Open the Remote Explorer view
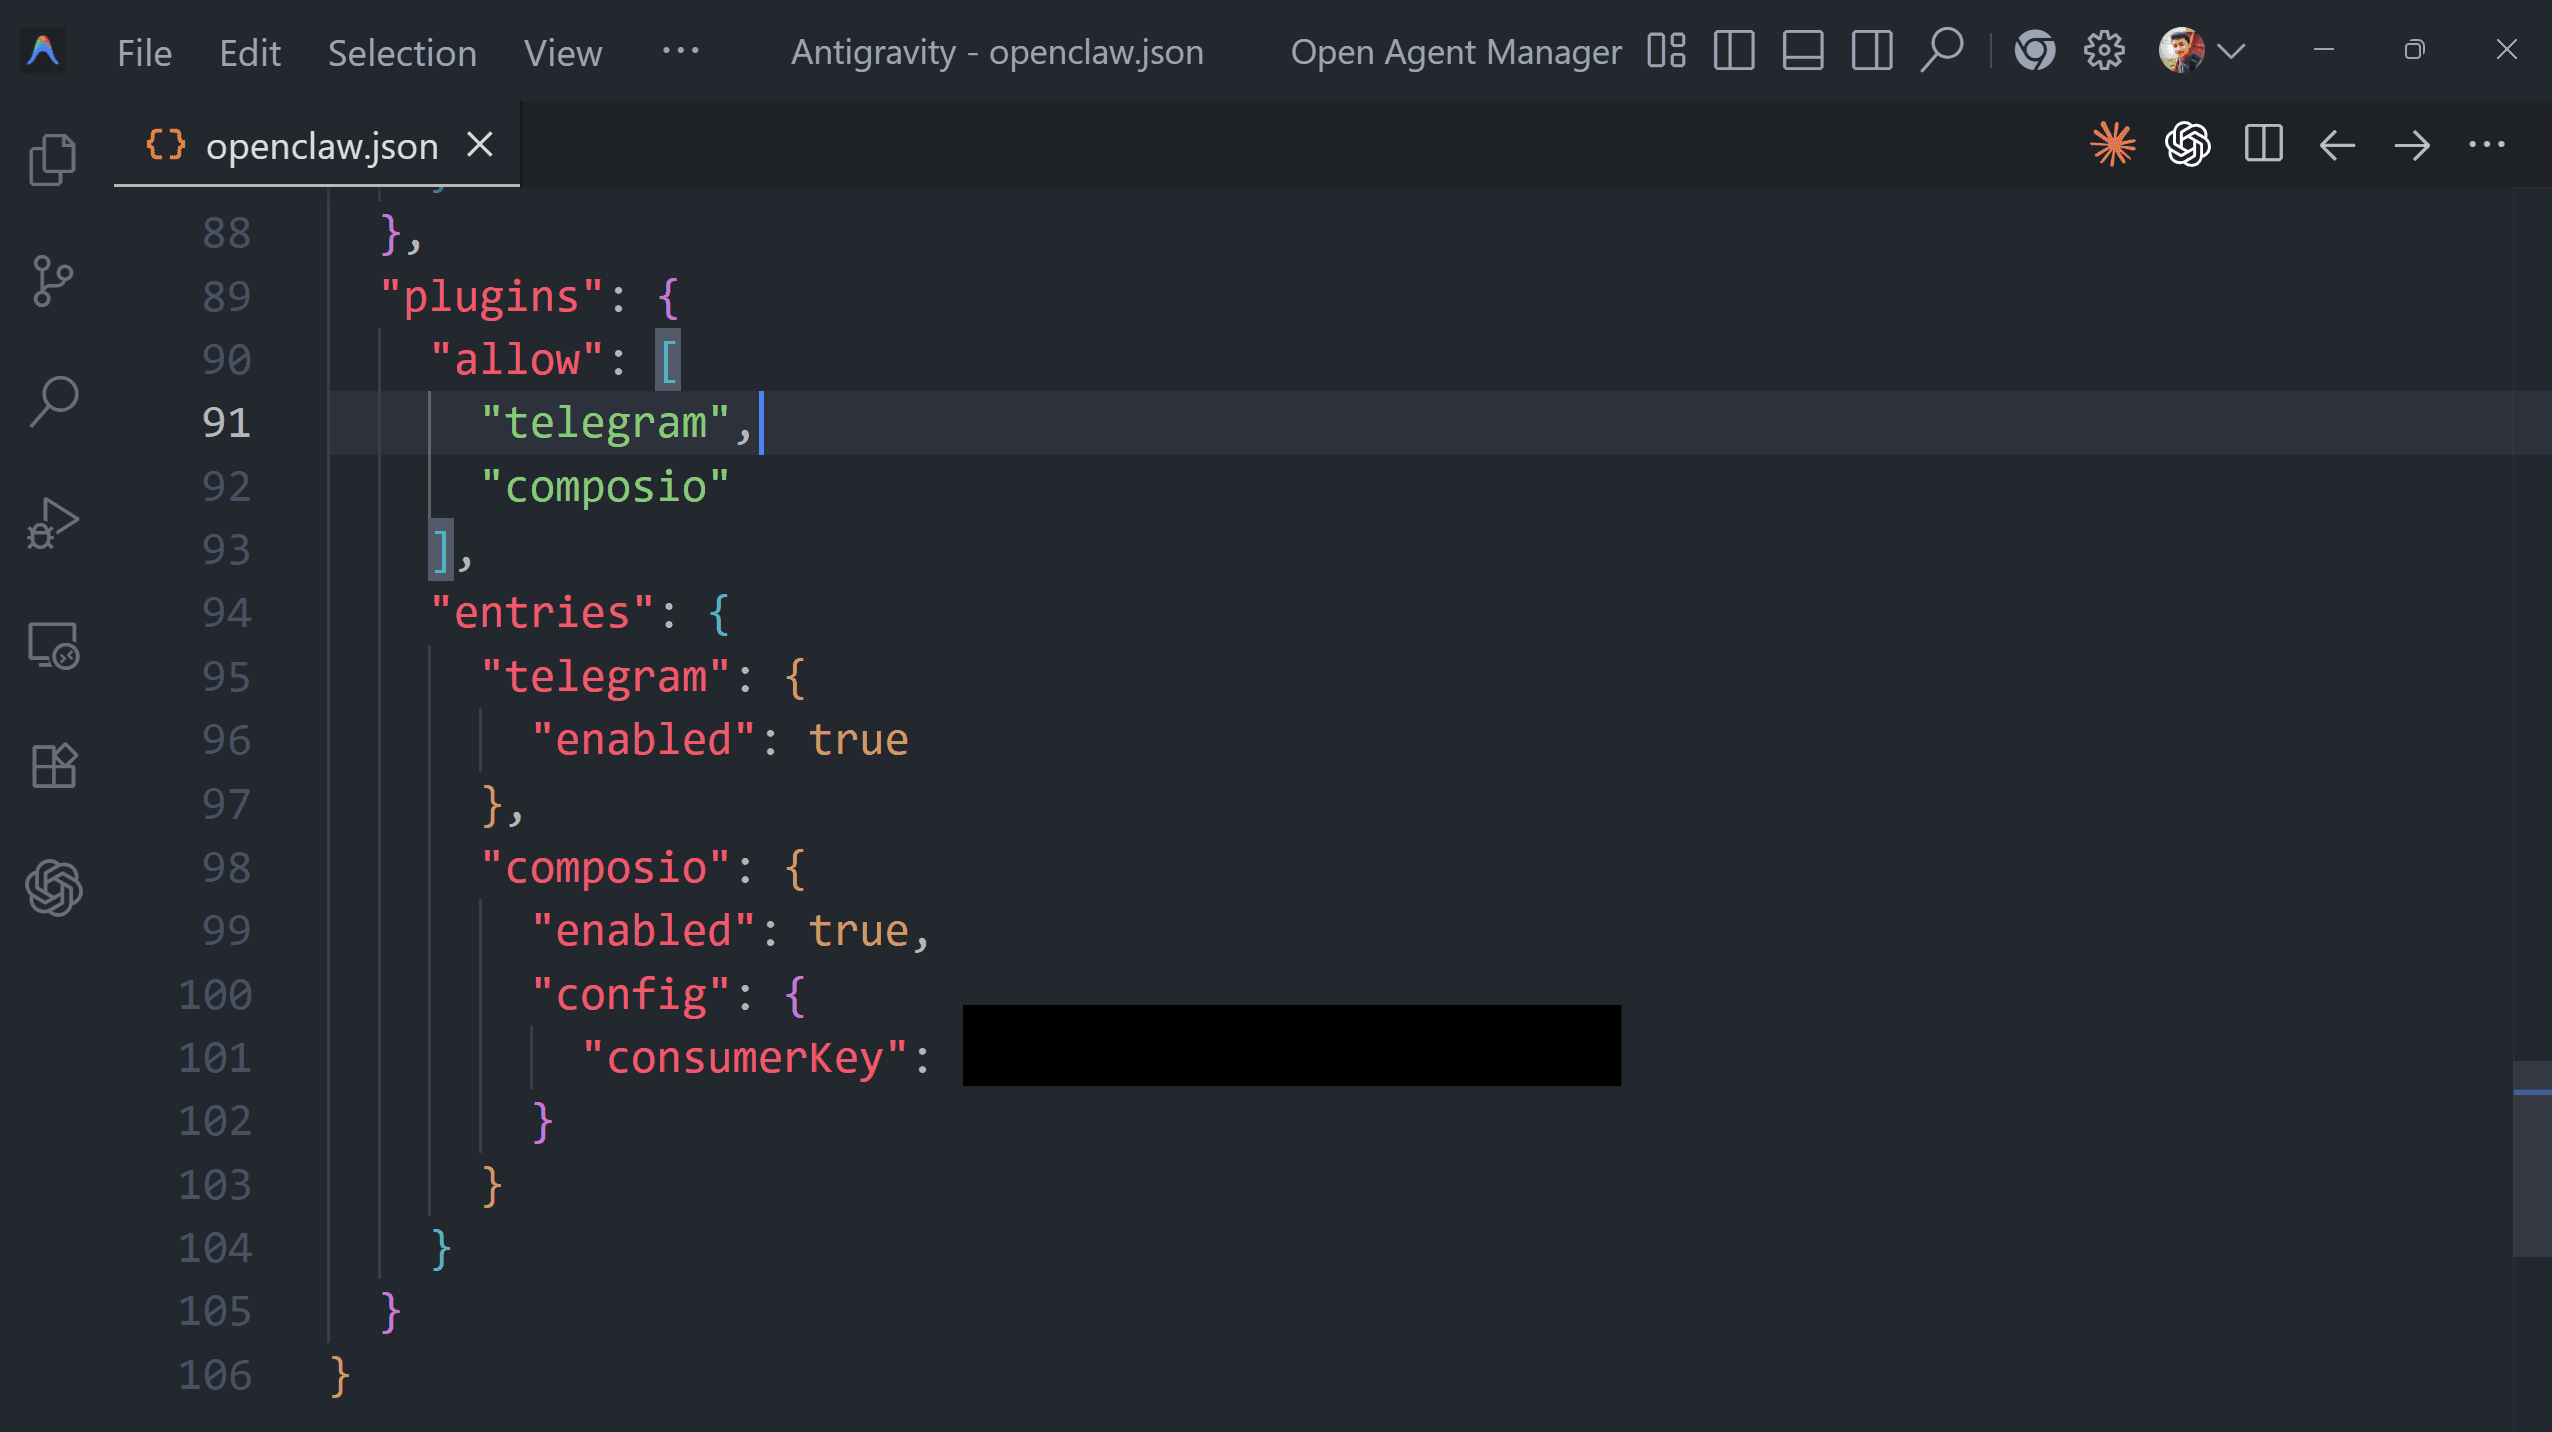Screen dimensions: 2552x1432 pos(52,646)
